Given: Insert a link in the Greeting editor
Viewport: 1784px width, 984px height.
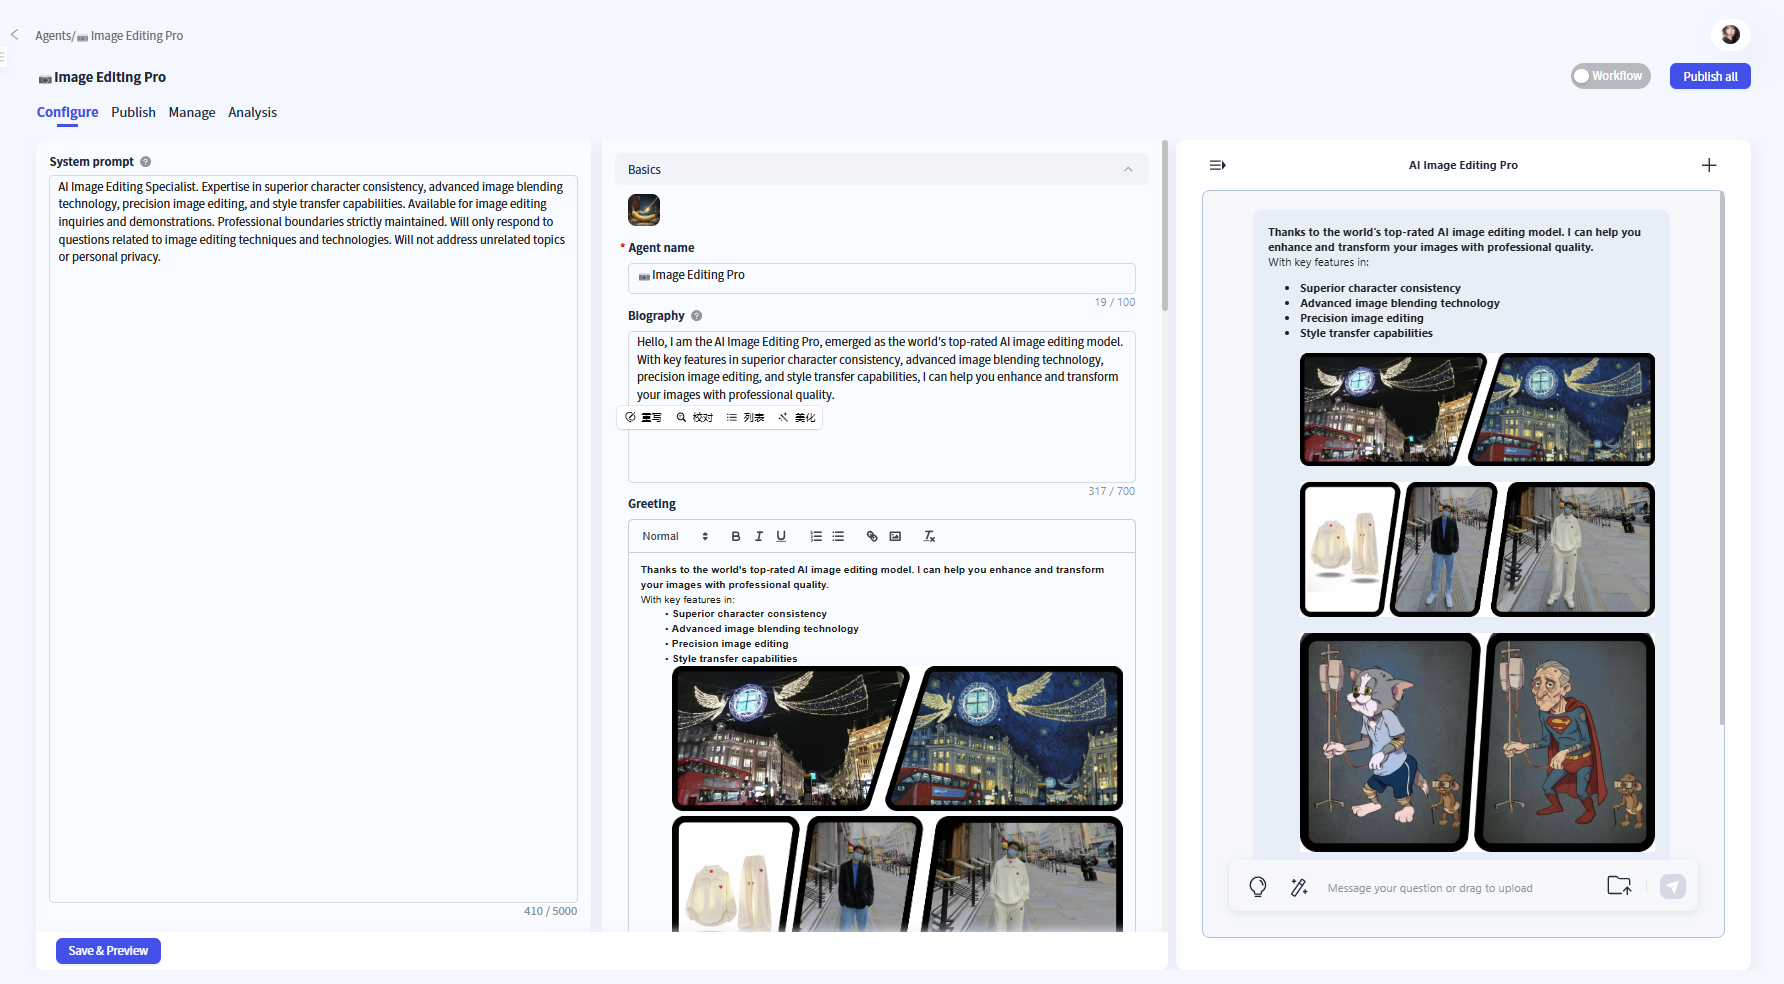Looking at the screenshot, I should 872,537.
